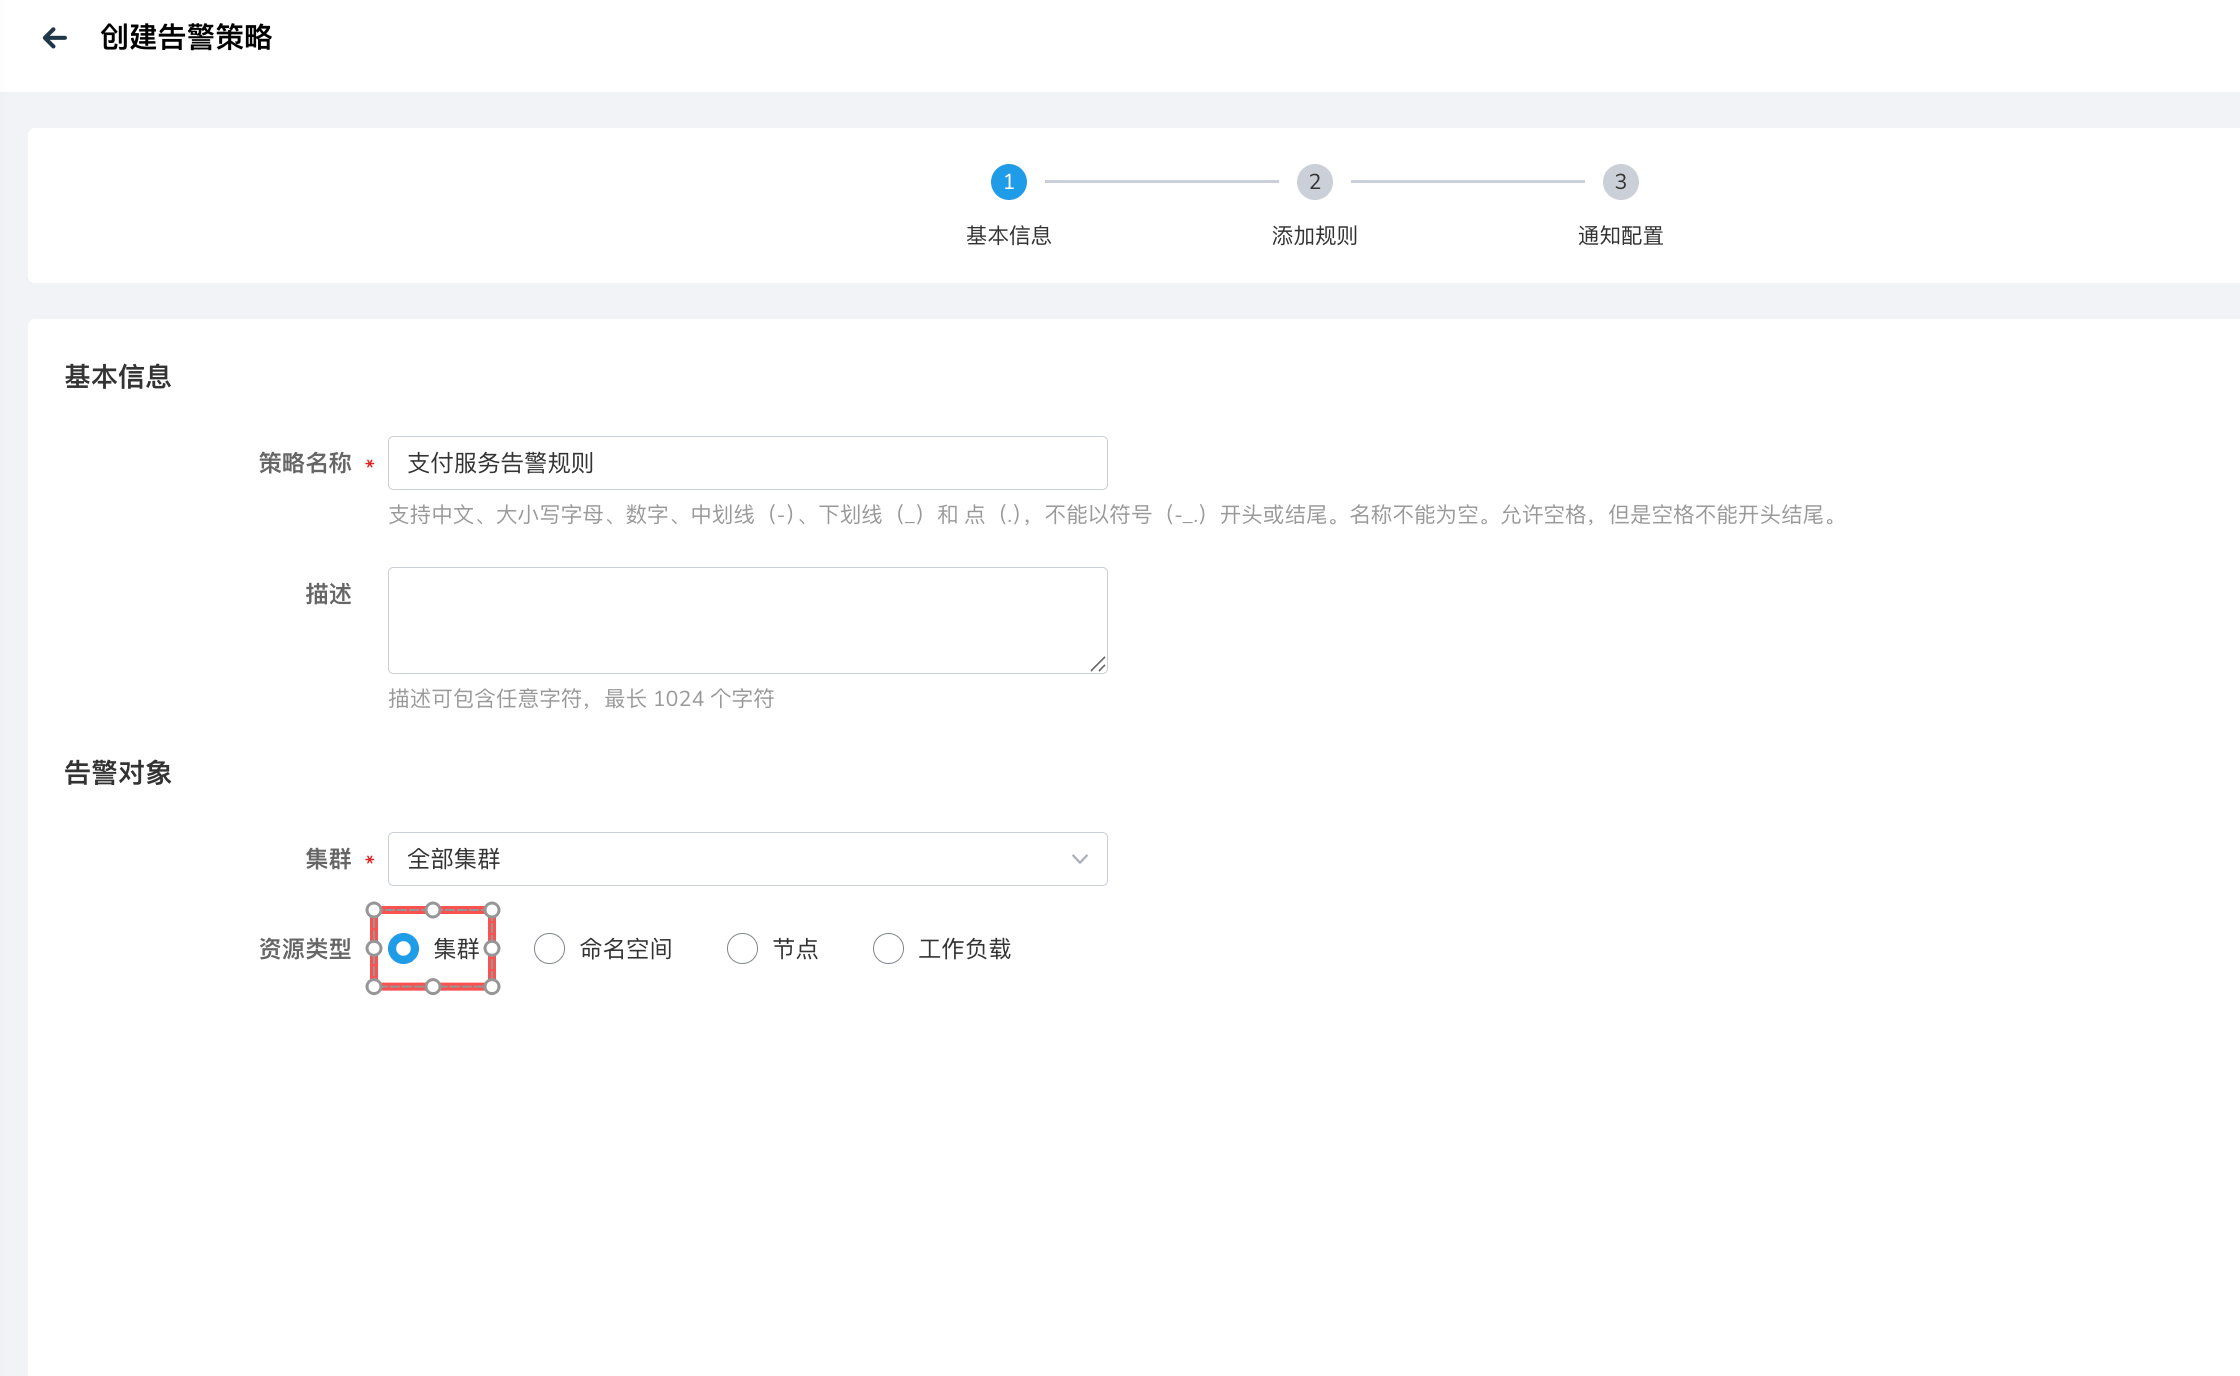The width and height of the screenshot is (2240, 1376).
Task: Click the text 支付服务告警规则 to edit
Action: point(498,463)
